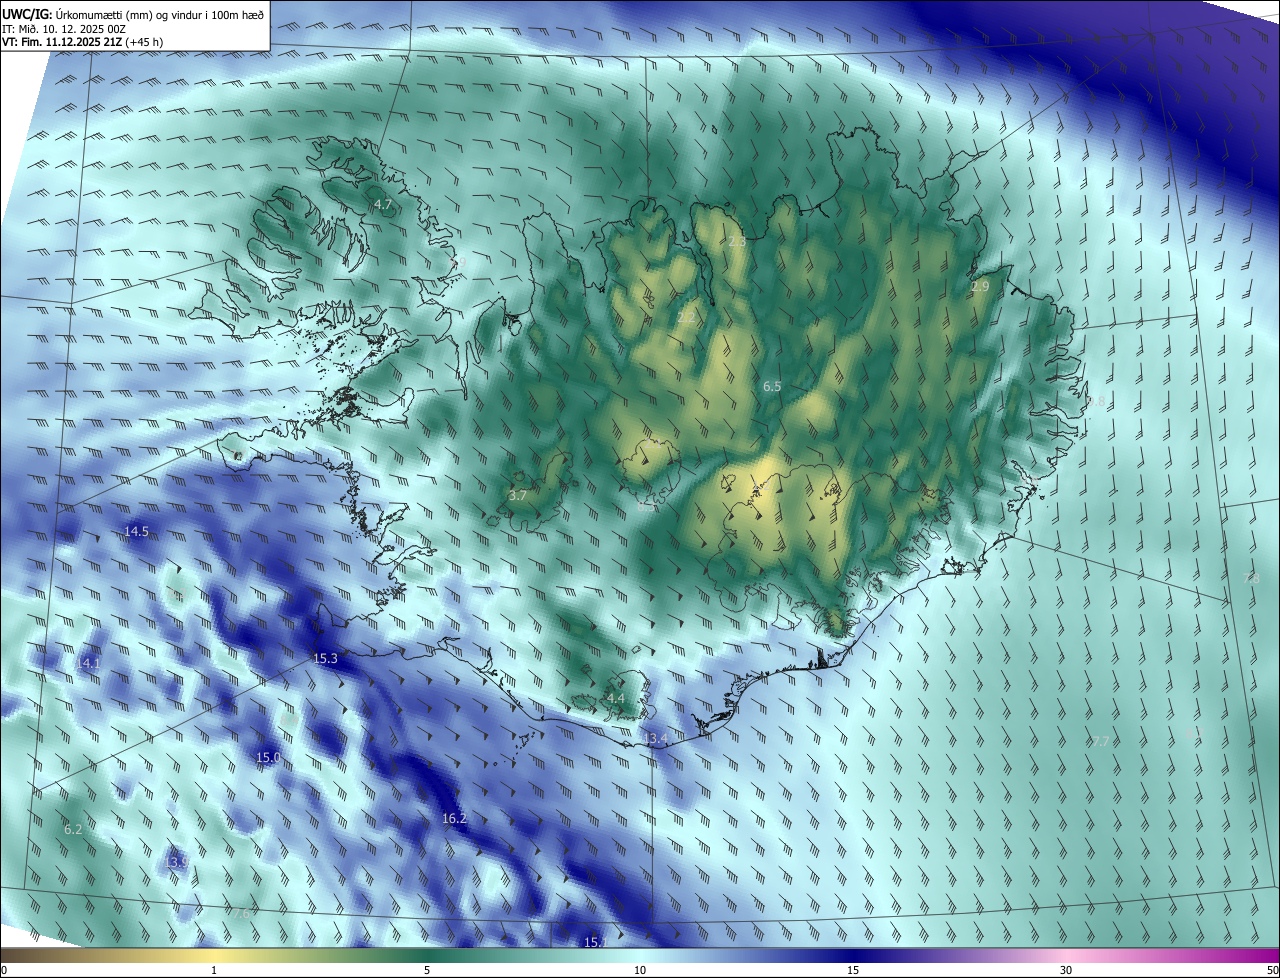Select the 14.1 value label
Viewport: 1280px width, 978px height.
tap(89, 663)
